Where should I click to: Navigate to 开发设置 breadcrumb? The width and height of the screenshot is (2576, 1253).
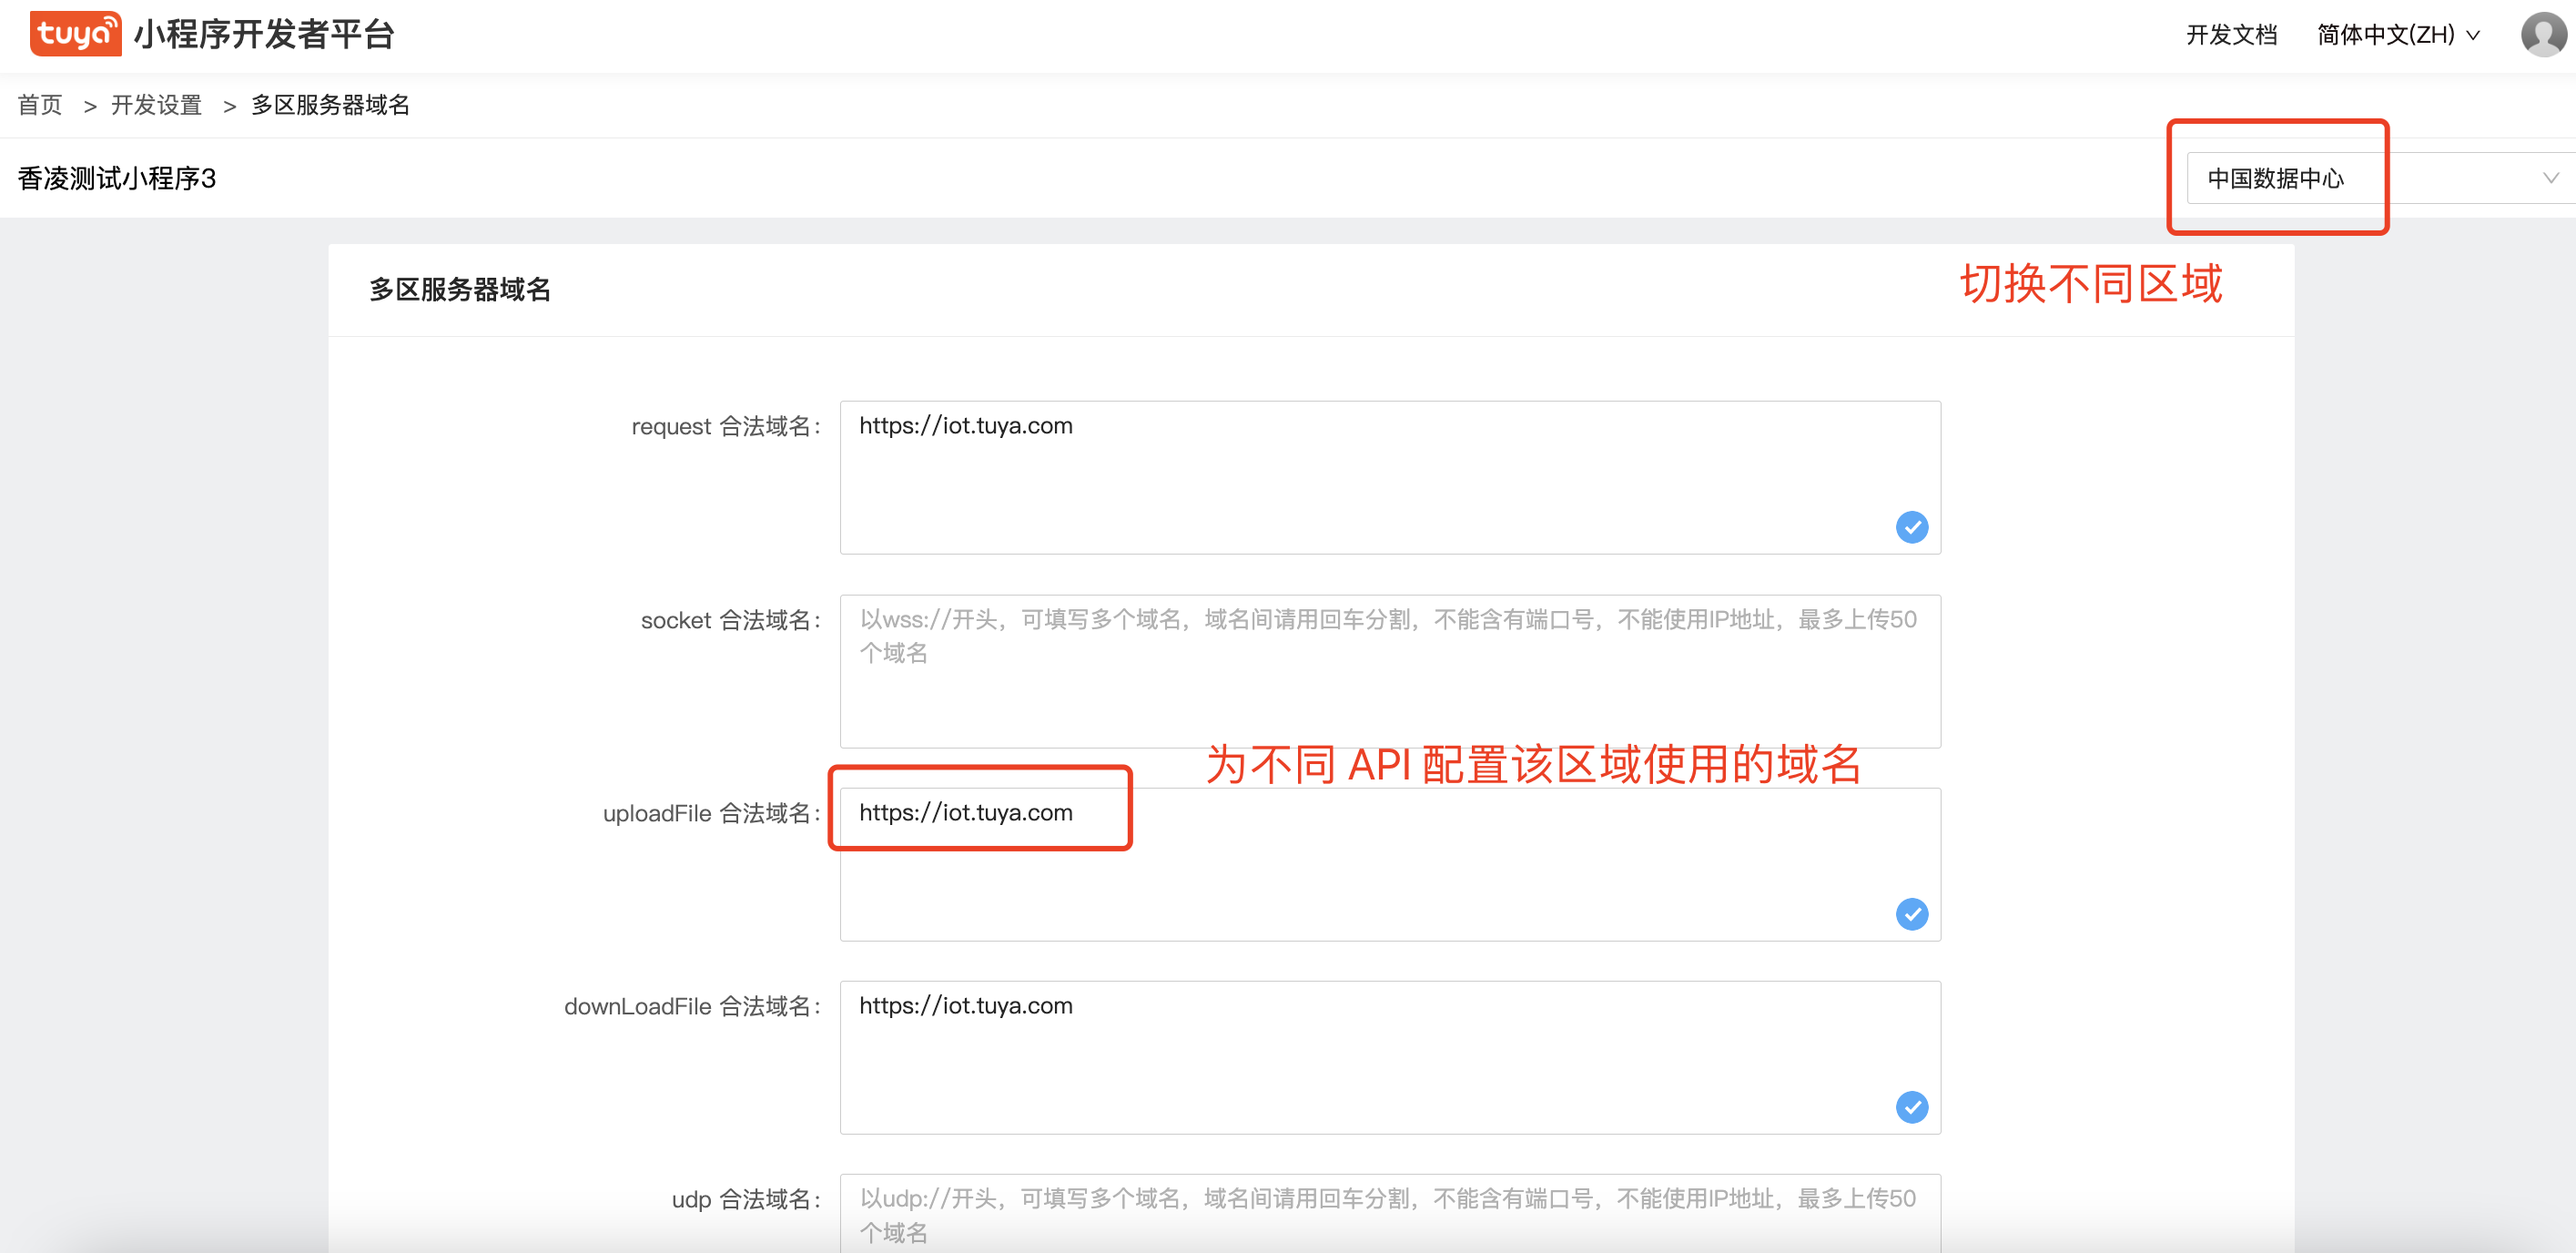156,105
